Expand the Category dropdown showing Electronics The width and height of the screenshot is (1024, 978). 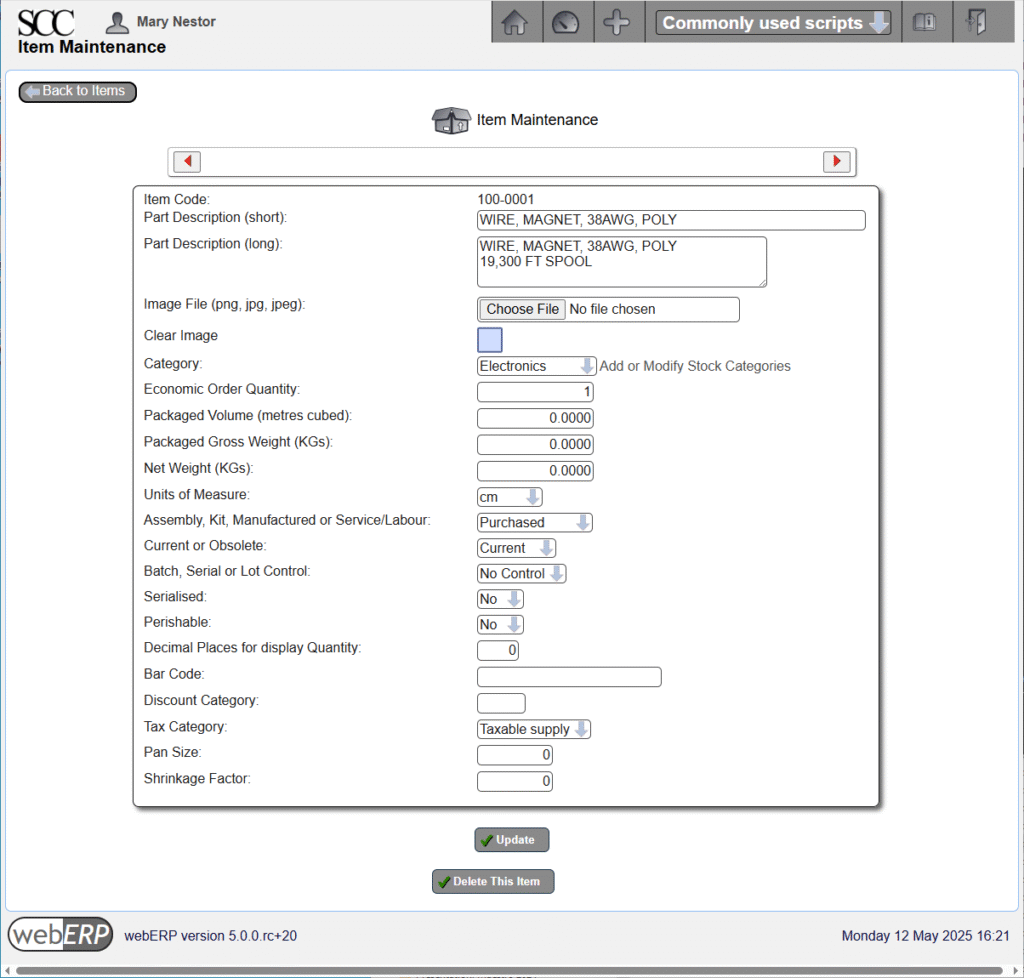pos(536,366)
